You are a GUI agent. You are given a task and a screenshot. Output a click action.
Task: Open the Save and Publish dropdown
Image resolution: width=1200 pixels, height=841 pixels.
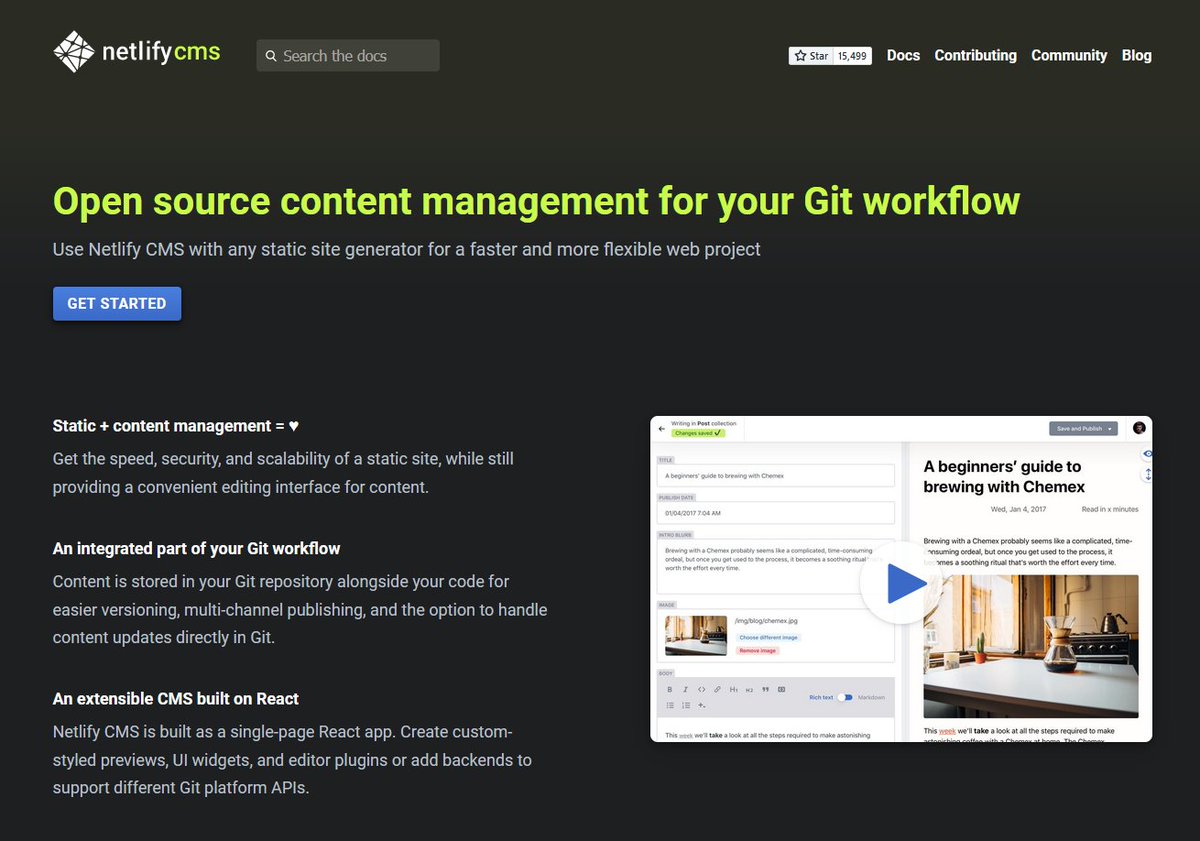coord(1083,428)
